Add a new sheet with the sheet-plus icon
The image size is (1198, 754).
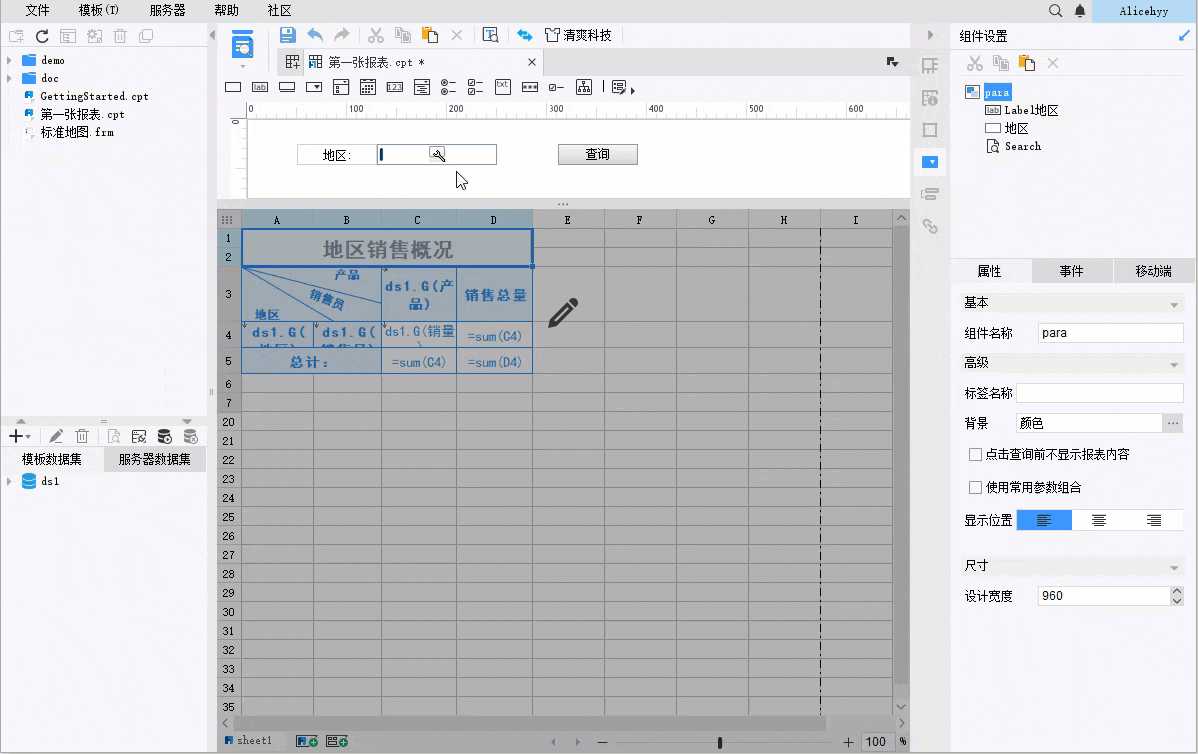(x=307, y=741)
